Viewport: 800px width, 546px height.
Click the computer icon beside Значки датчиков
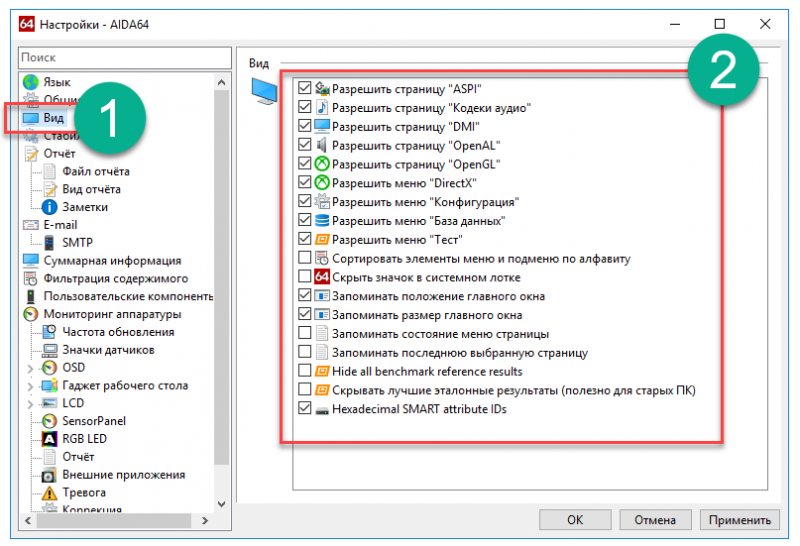pyautogui.click(x=49, y=350)
